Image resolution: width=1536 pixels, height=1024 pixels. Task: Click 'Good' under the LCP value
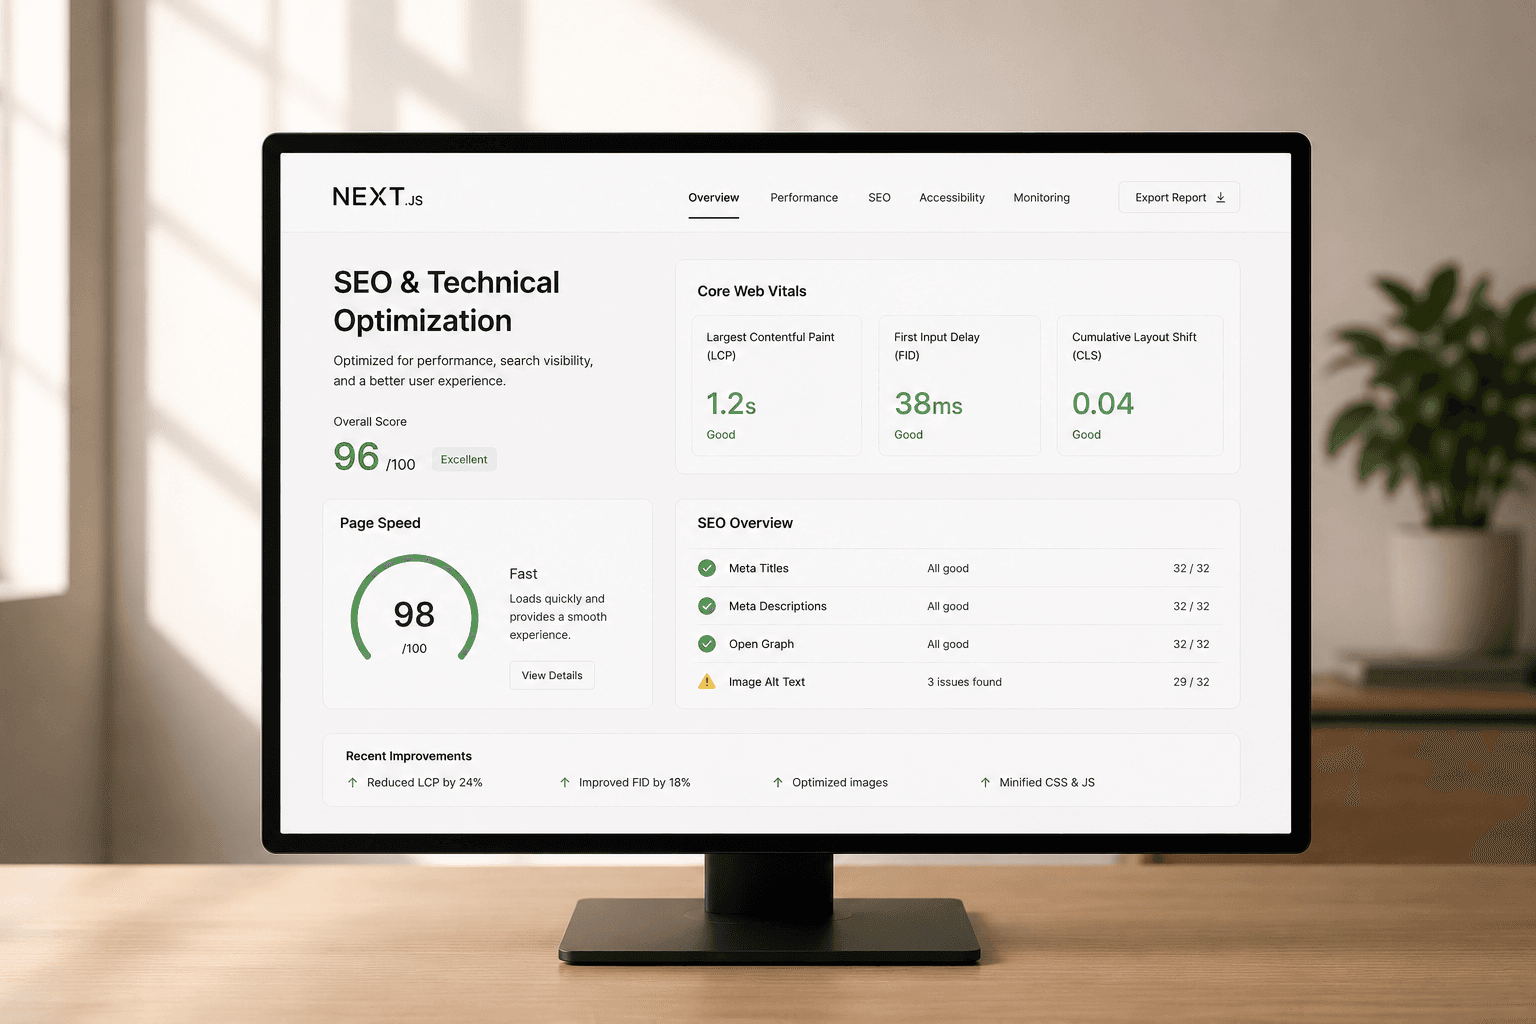pos(720,435)
